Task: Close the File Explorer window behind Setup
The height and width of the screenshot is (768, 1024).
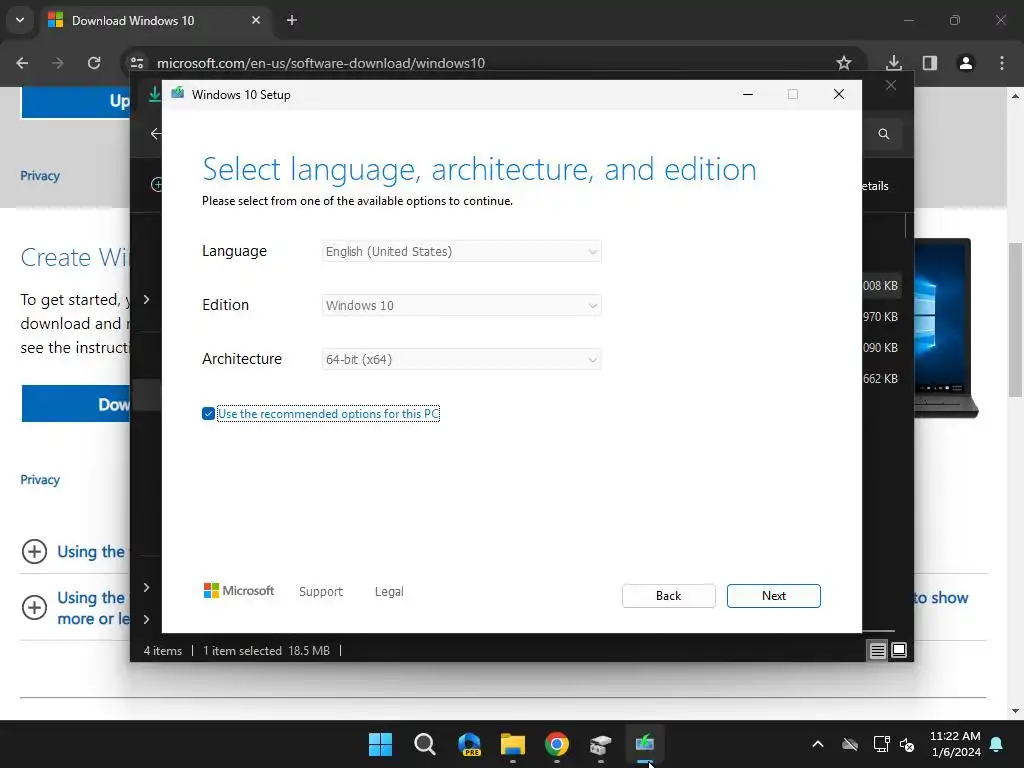Action: [x=891, y=86]
